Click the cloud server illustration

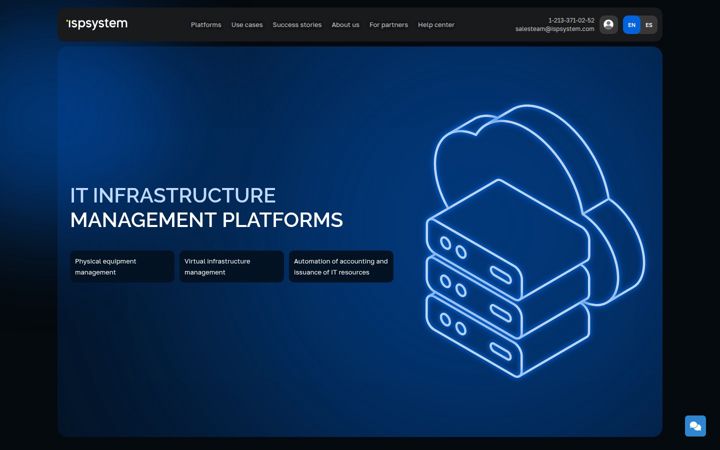(x=535, y=241)
